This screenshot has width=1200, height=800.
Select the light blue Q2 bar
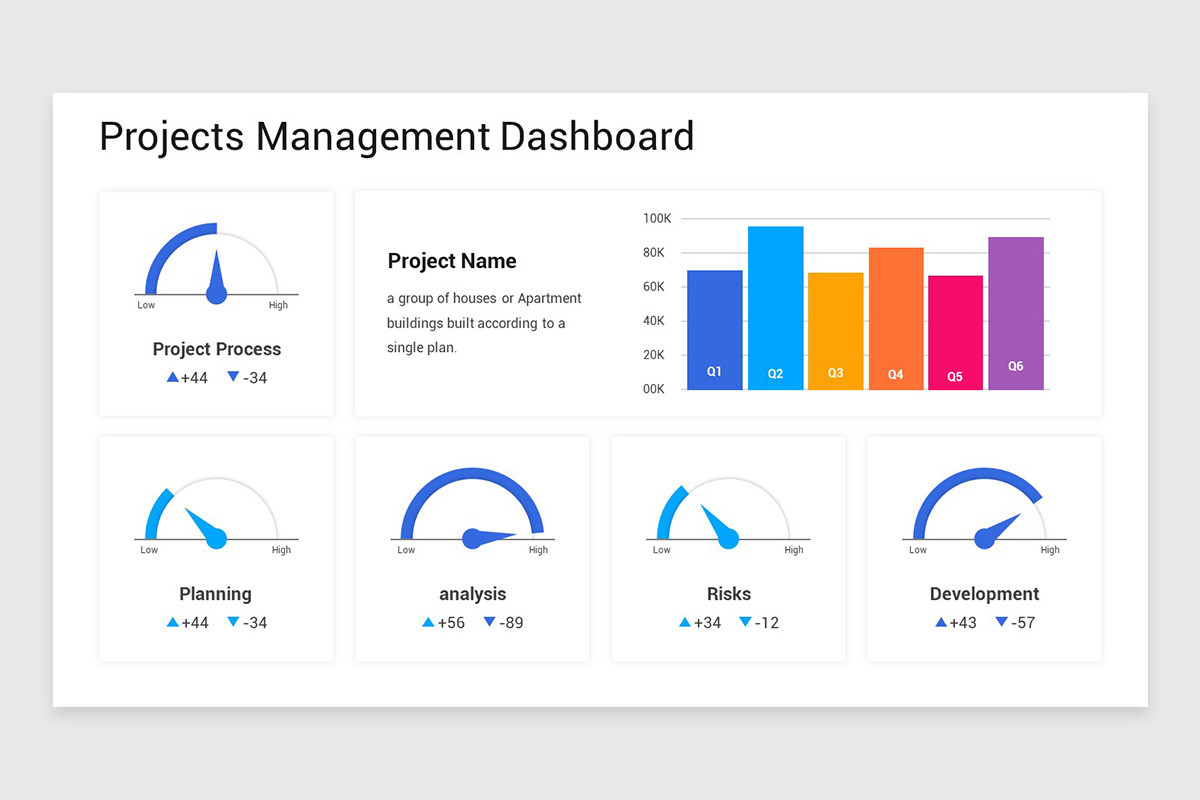tap(775, 308)
